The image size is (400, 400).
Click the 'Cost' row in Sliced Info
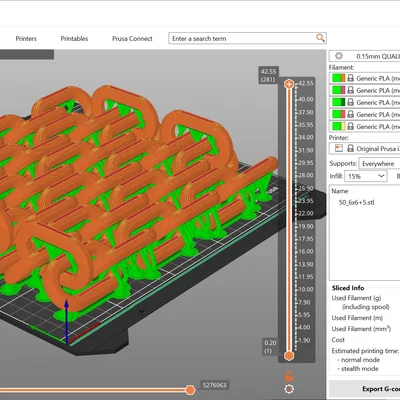[x=338, y=340]
